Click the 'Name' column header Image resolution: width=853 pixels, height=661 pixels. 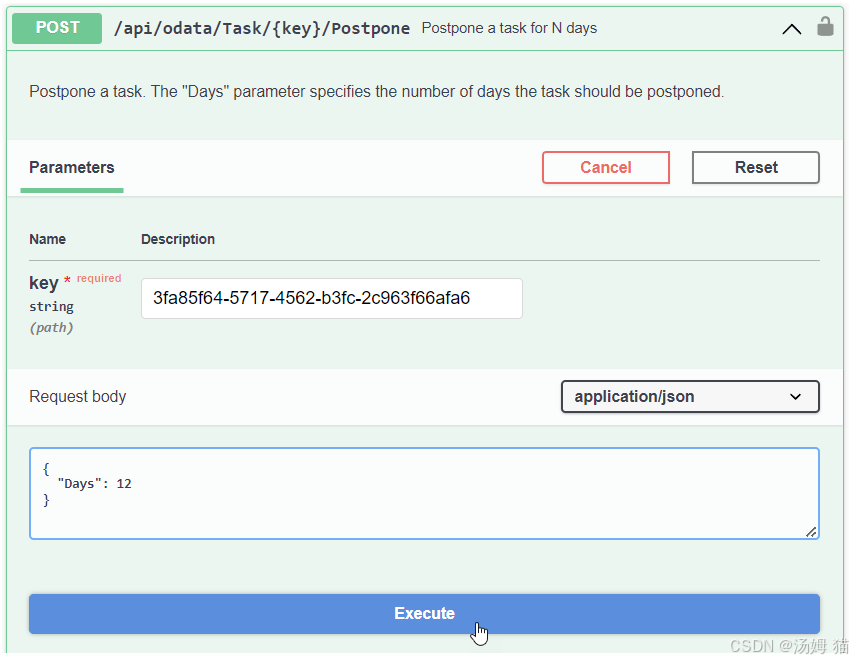click(47, 239)
